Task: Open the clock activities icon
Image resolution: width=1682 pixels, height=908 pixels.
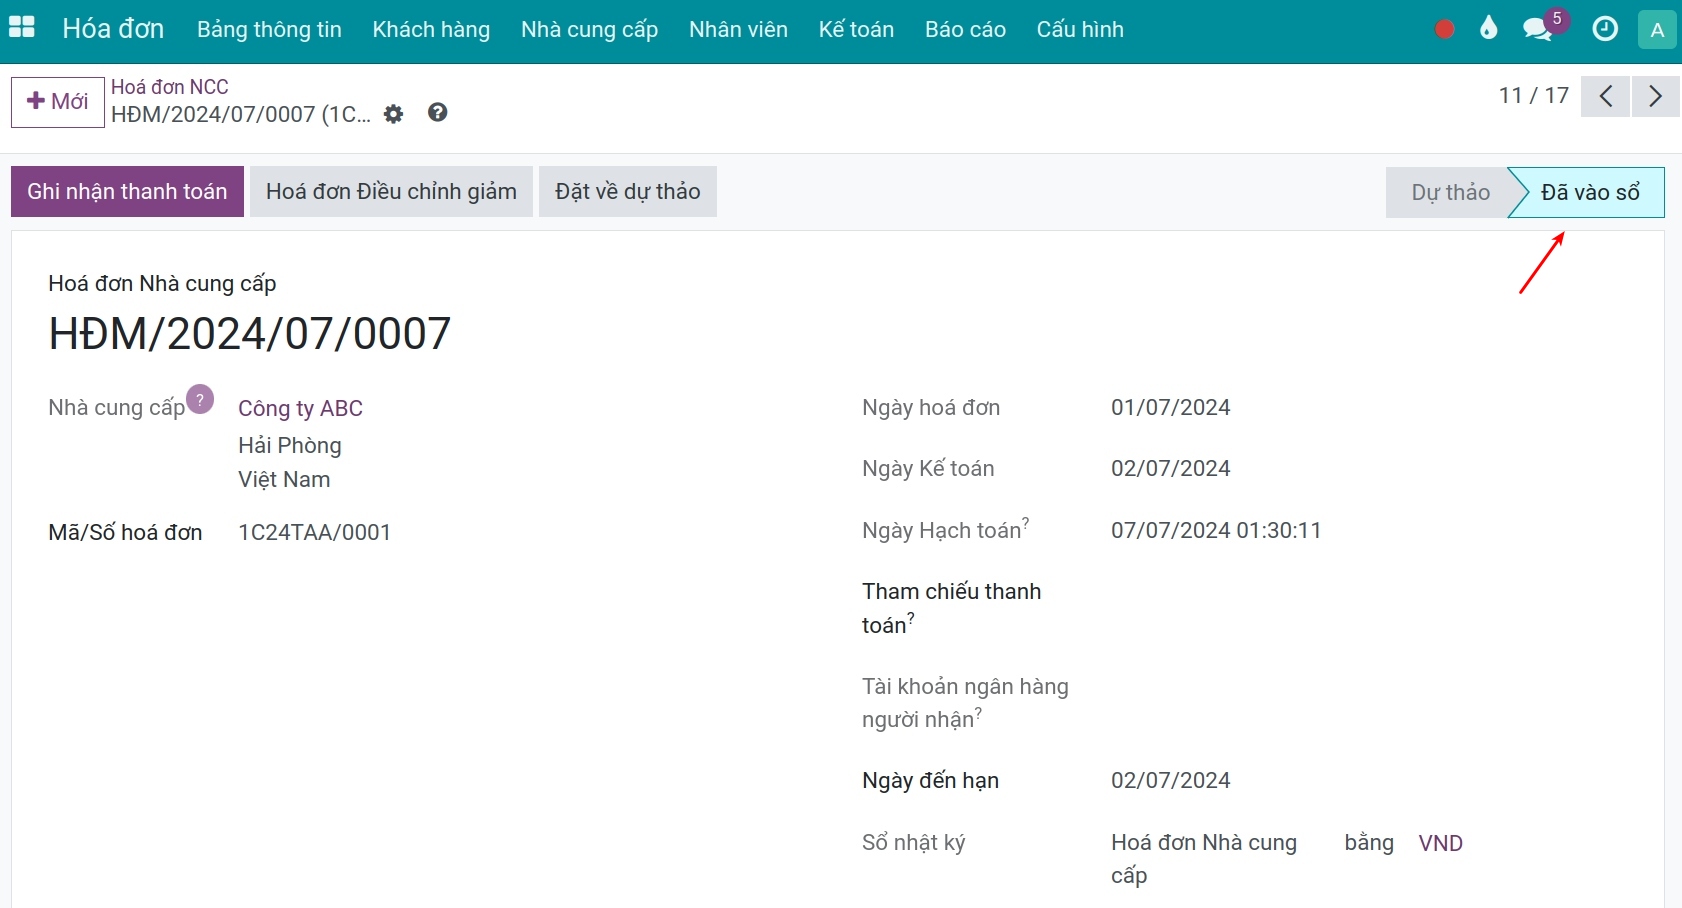Action: point(1605,29)
